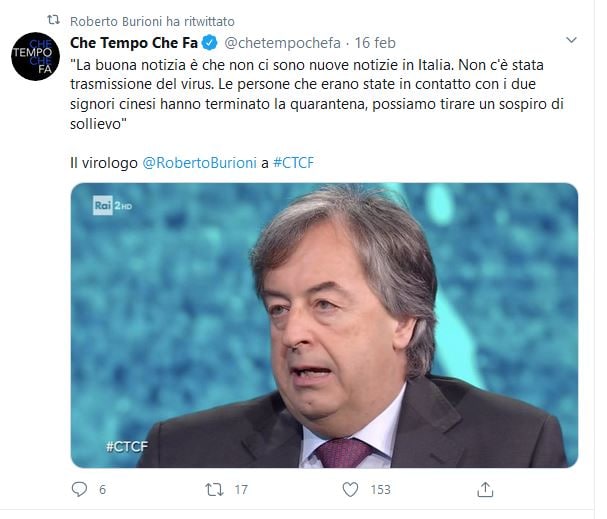Screen dimensions: 607x519
Task: Click the 6 replies count
Action: click(102, 490)
